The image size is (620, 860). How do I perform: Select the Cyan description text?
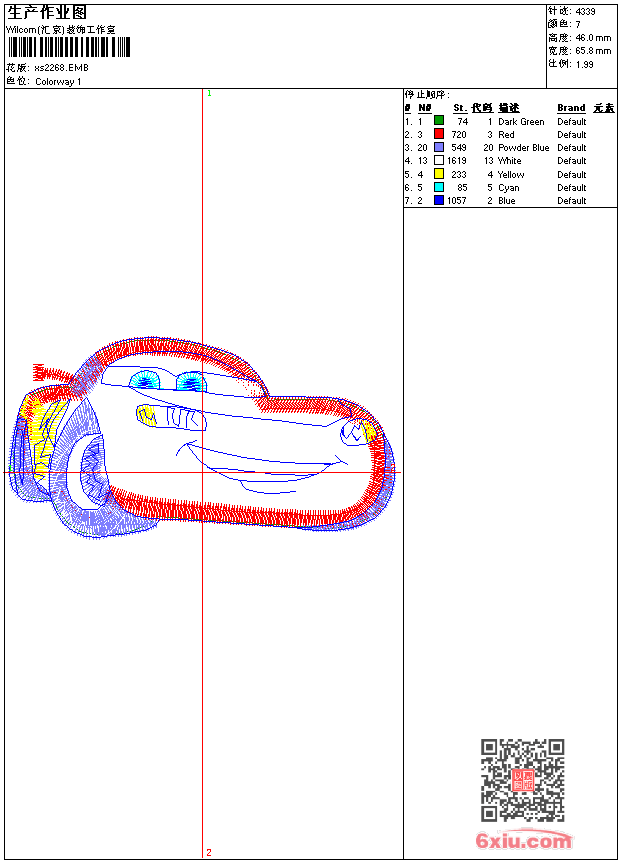pos(509,188)
